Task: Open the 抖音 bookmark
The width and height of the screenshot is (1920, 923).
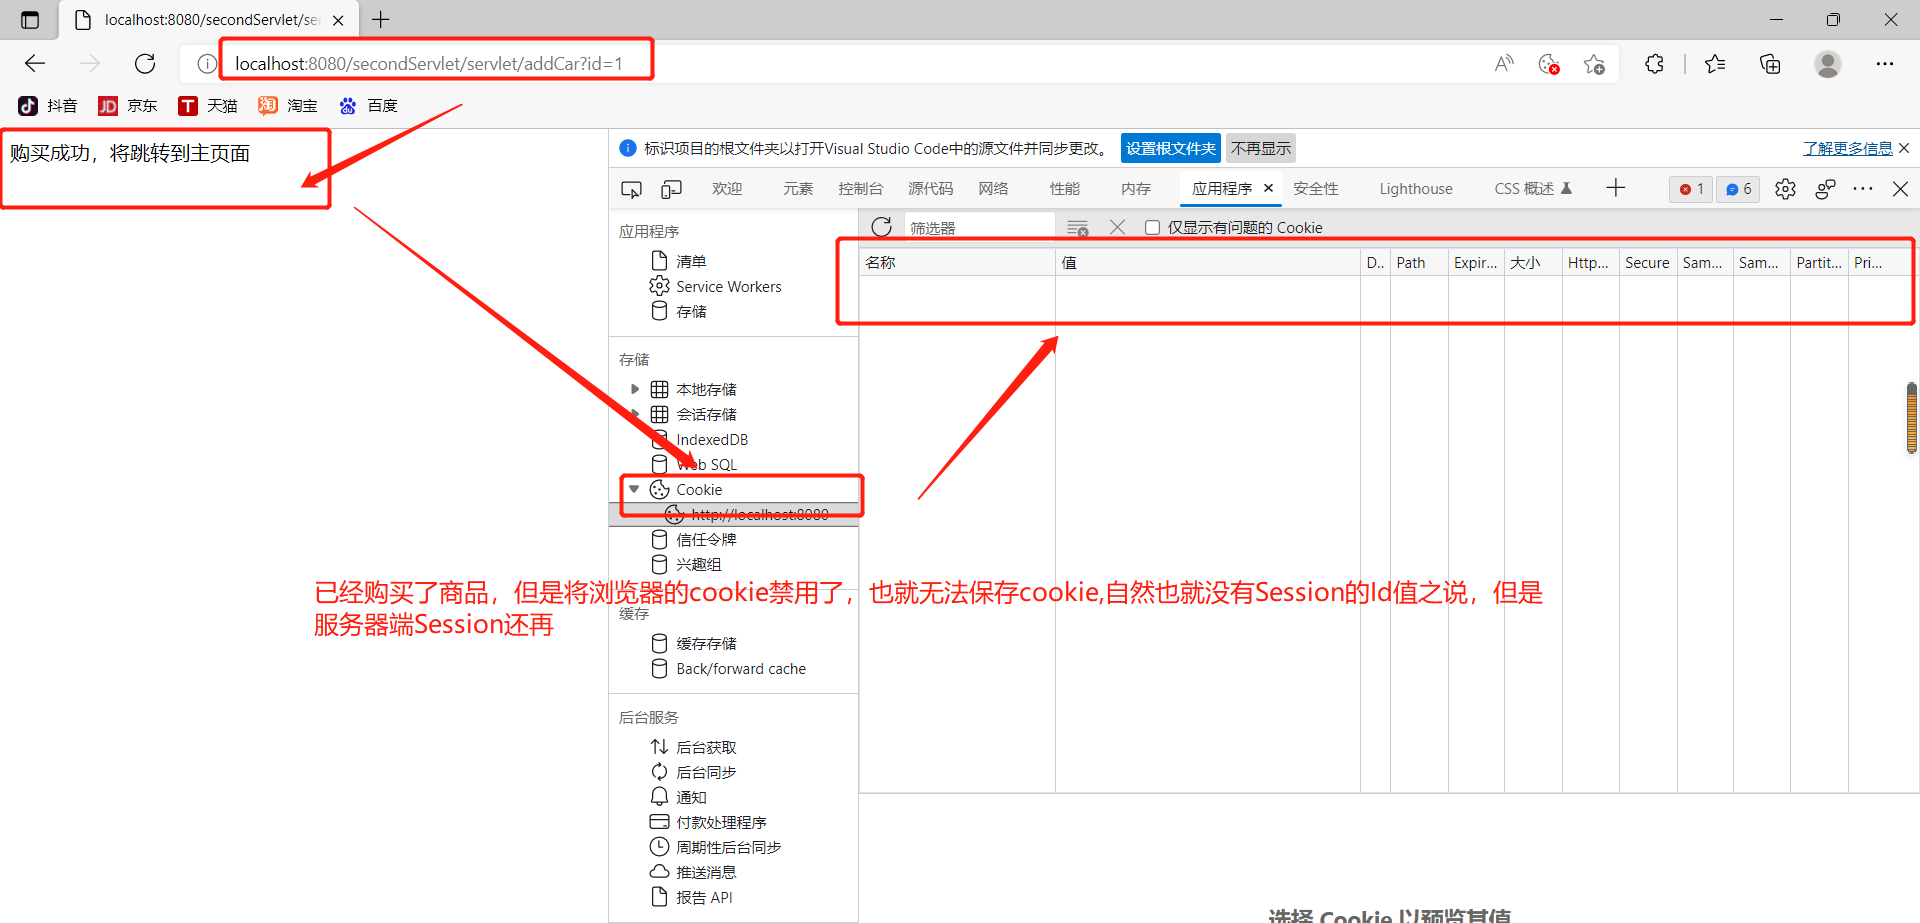Action: click(48, 106)
